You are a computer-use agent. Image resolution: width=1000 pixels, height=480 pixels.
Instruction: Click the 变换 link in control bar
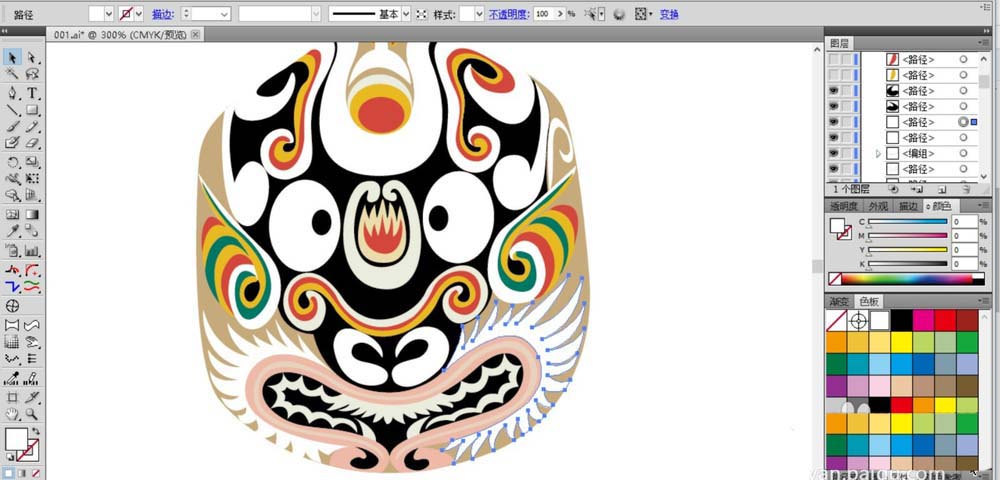(x=669, y=14)
